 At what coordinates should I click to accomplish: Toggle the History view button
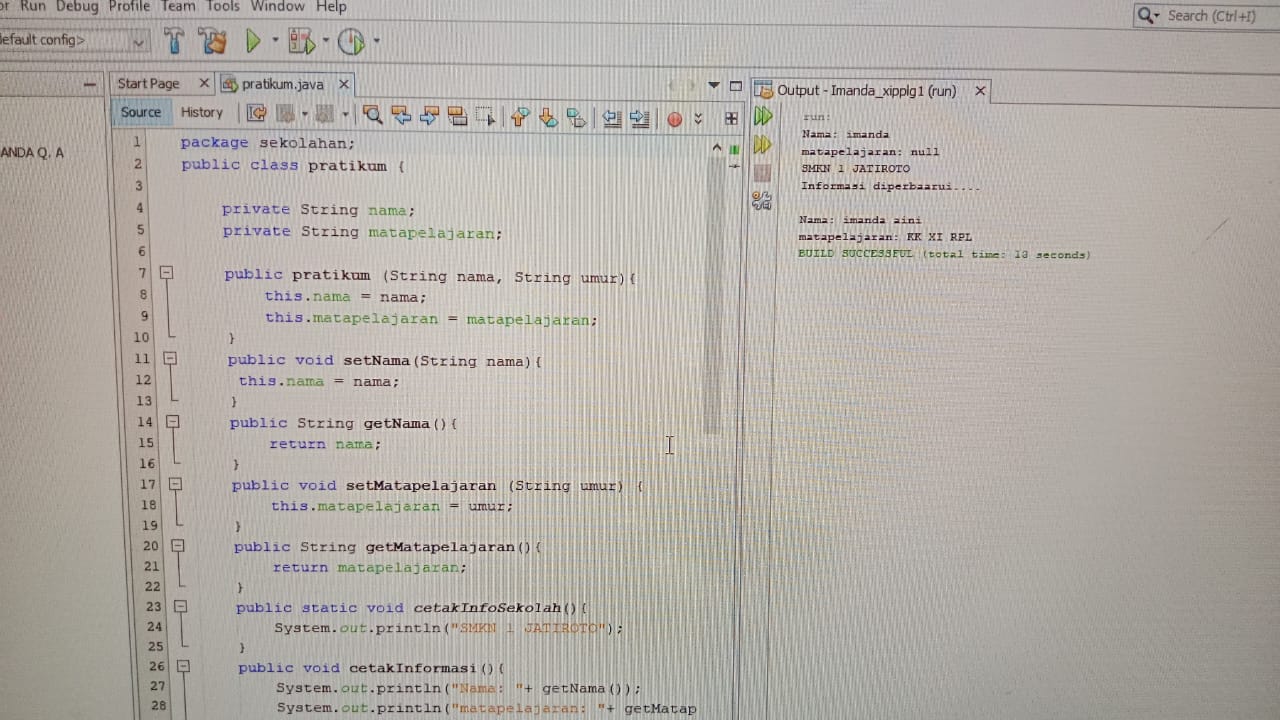tap(201, 113)
